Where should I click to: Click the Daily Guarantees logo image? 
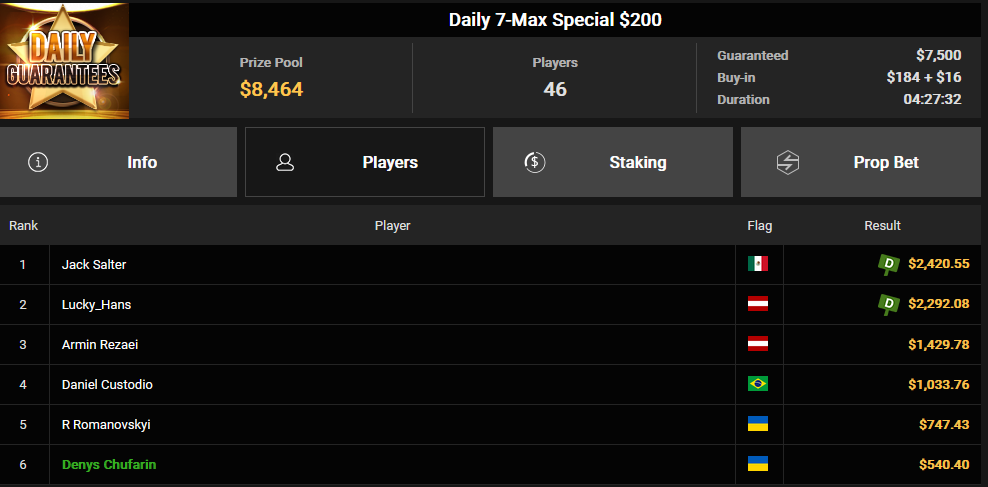click(x=64, y=61)
